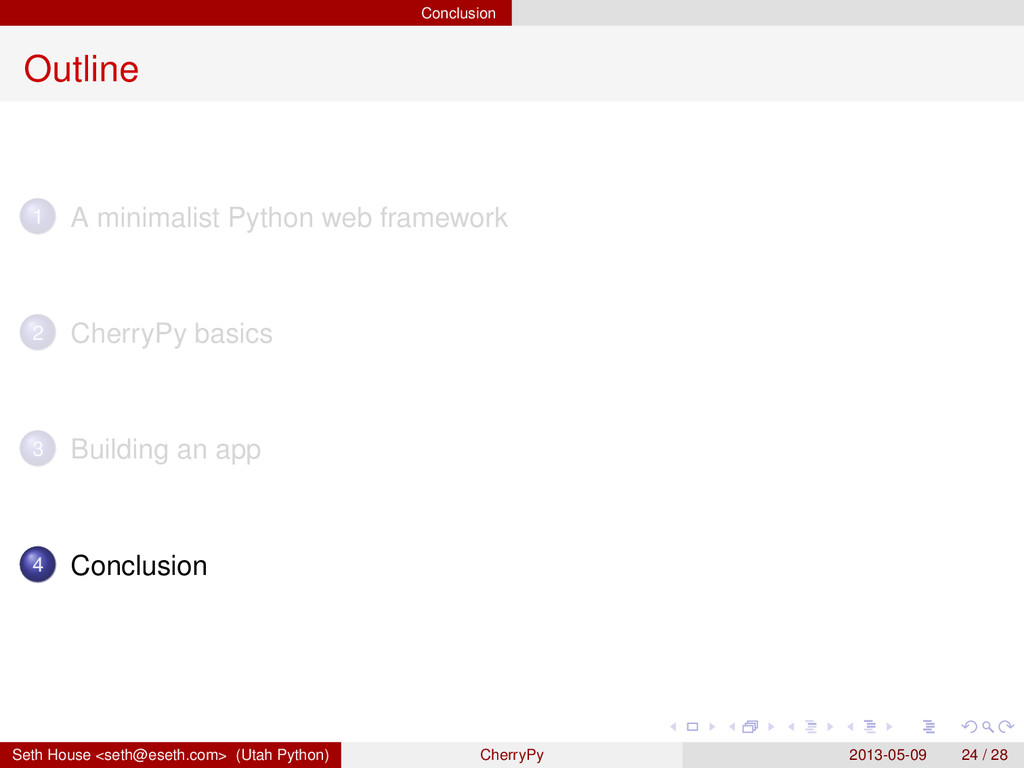Screen dimensions: 1024x768
Task: Jump to 'CherryPy basics' outline entry
Action: point(172,334)
